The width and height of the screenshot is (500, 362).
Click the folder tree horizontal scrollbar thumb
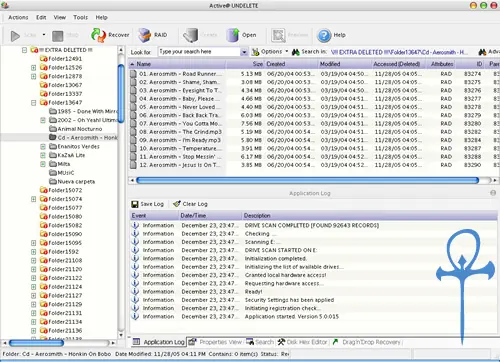click(36, 343)
